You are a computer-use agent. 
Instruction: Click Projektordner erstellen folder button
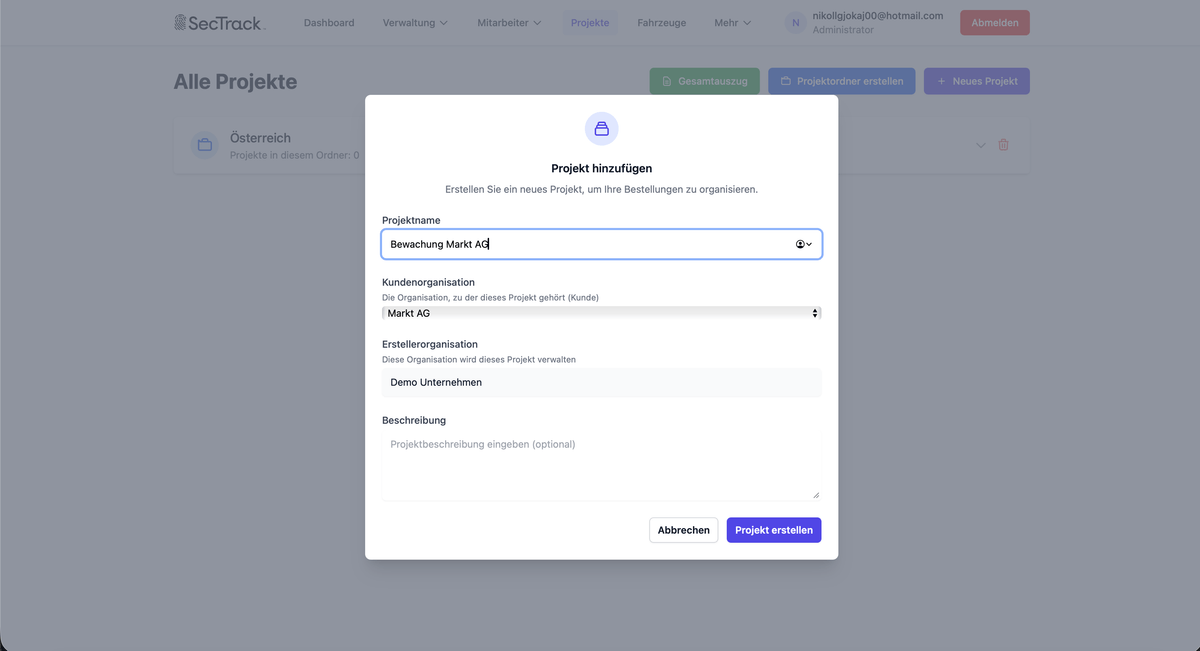[x=841, y=81]
